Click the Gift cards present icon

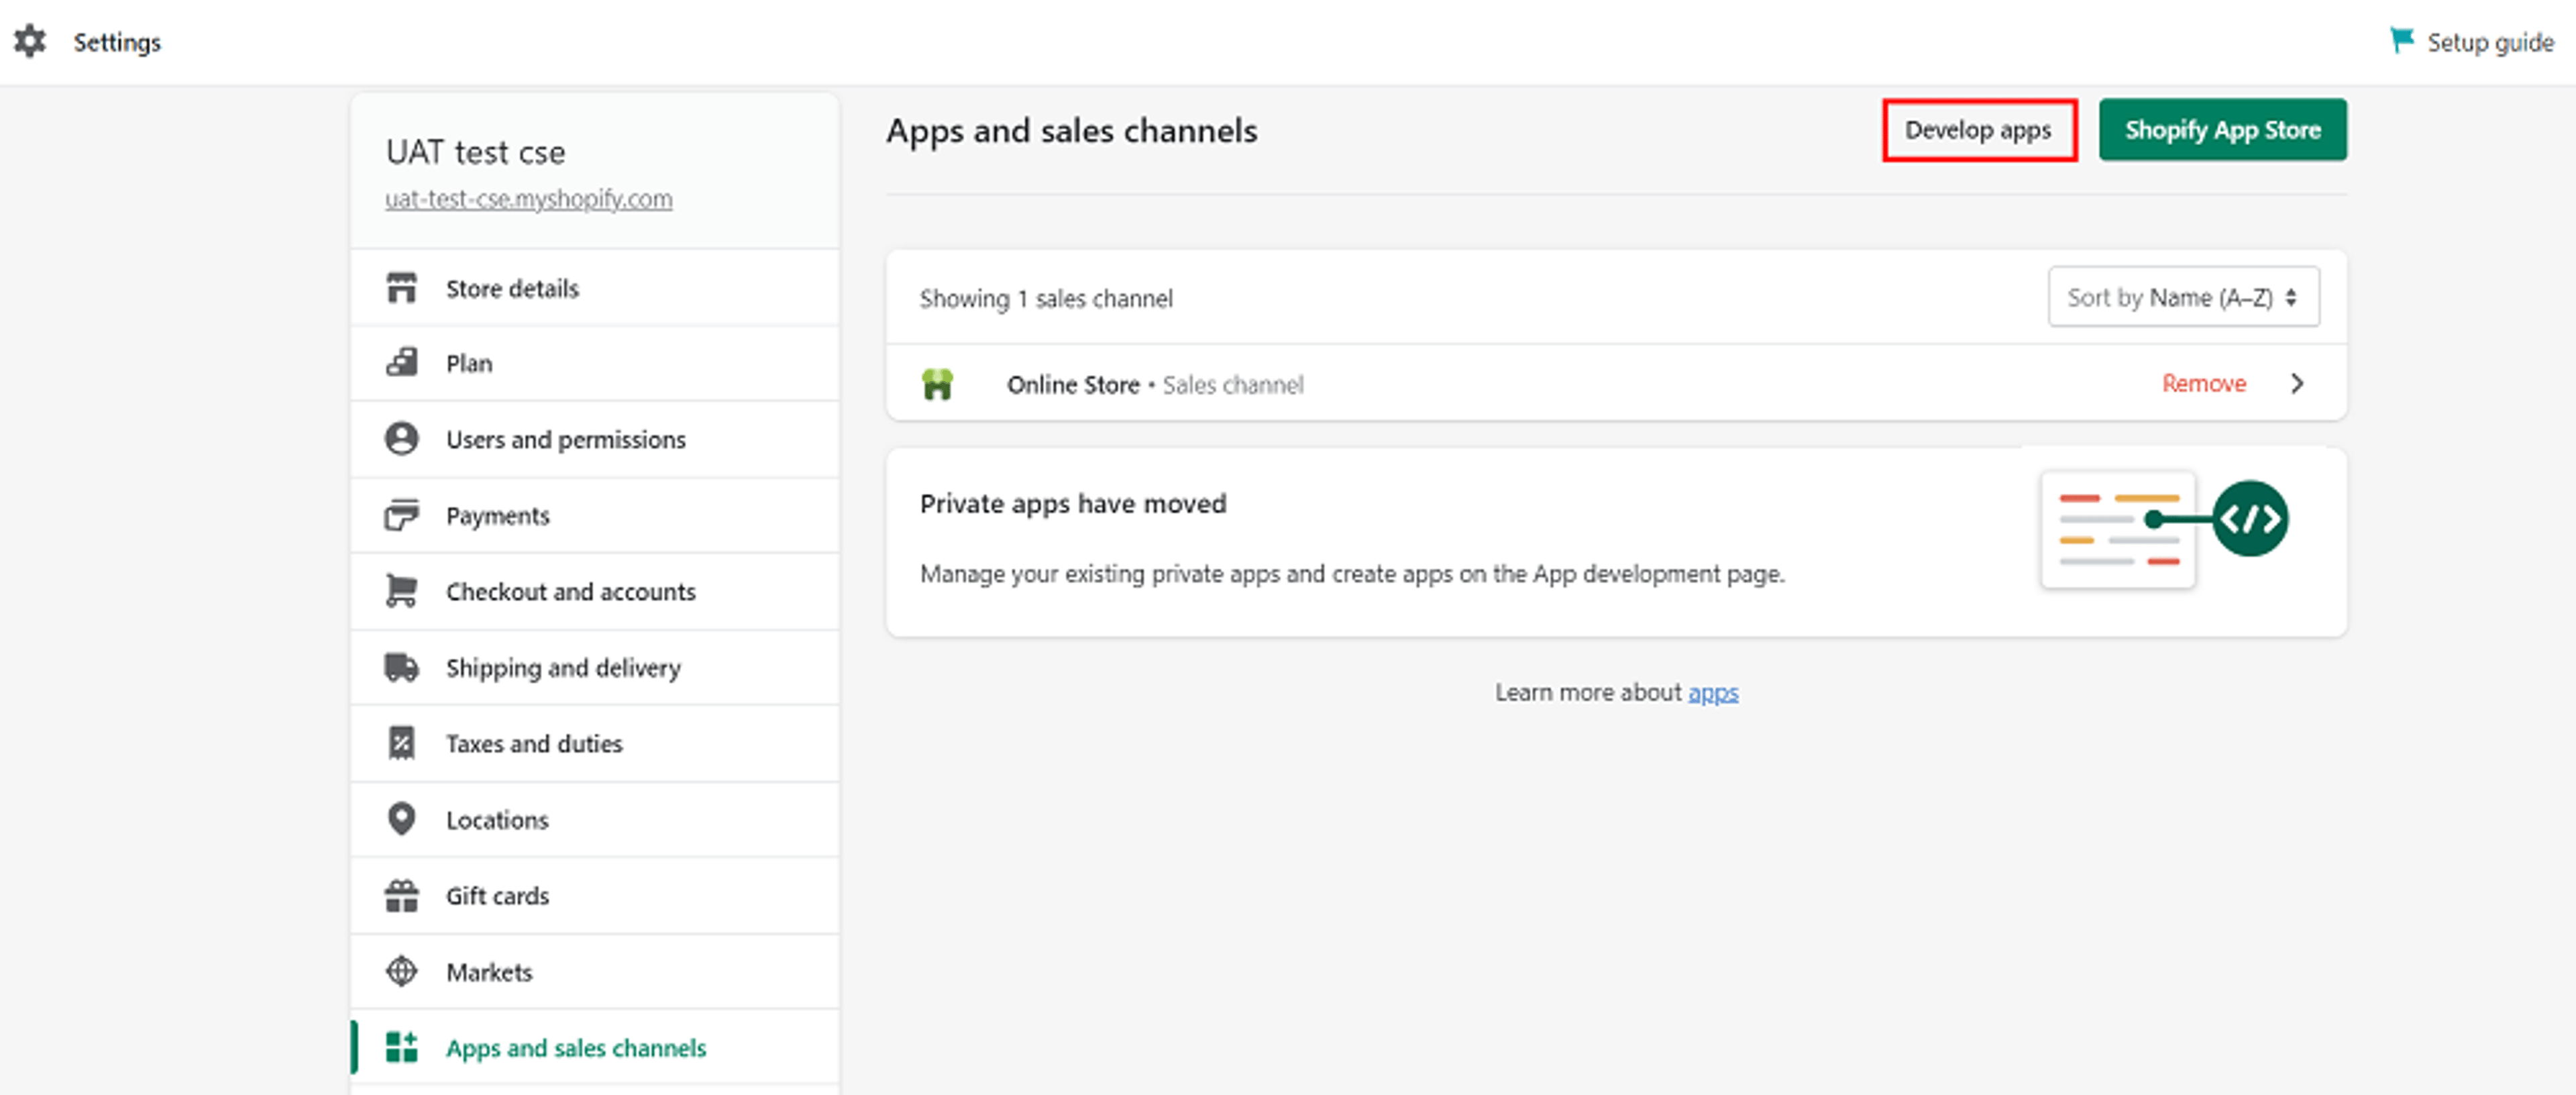(x=402, y=895)
